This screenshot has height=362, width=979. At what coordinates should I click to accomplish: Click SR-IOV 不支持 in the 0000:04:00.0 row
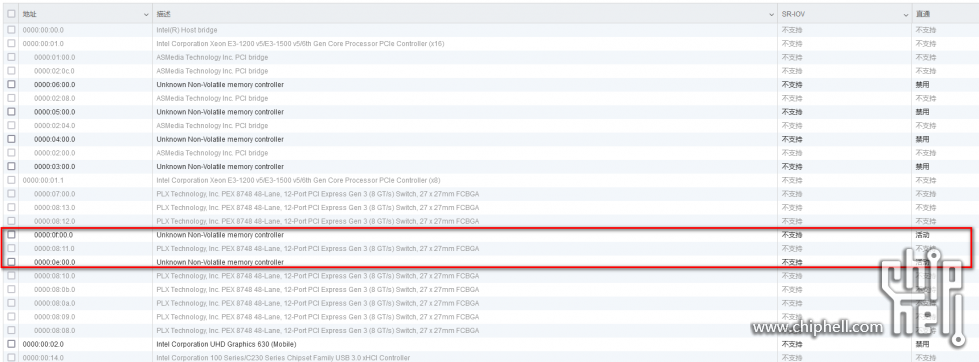792,139
